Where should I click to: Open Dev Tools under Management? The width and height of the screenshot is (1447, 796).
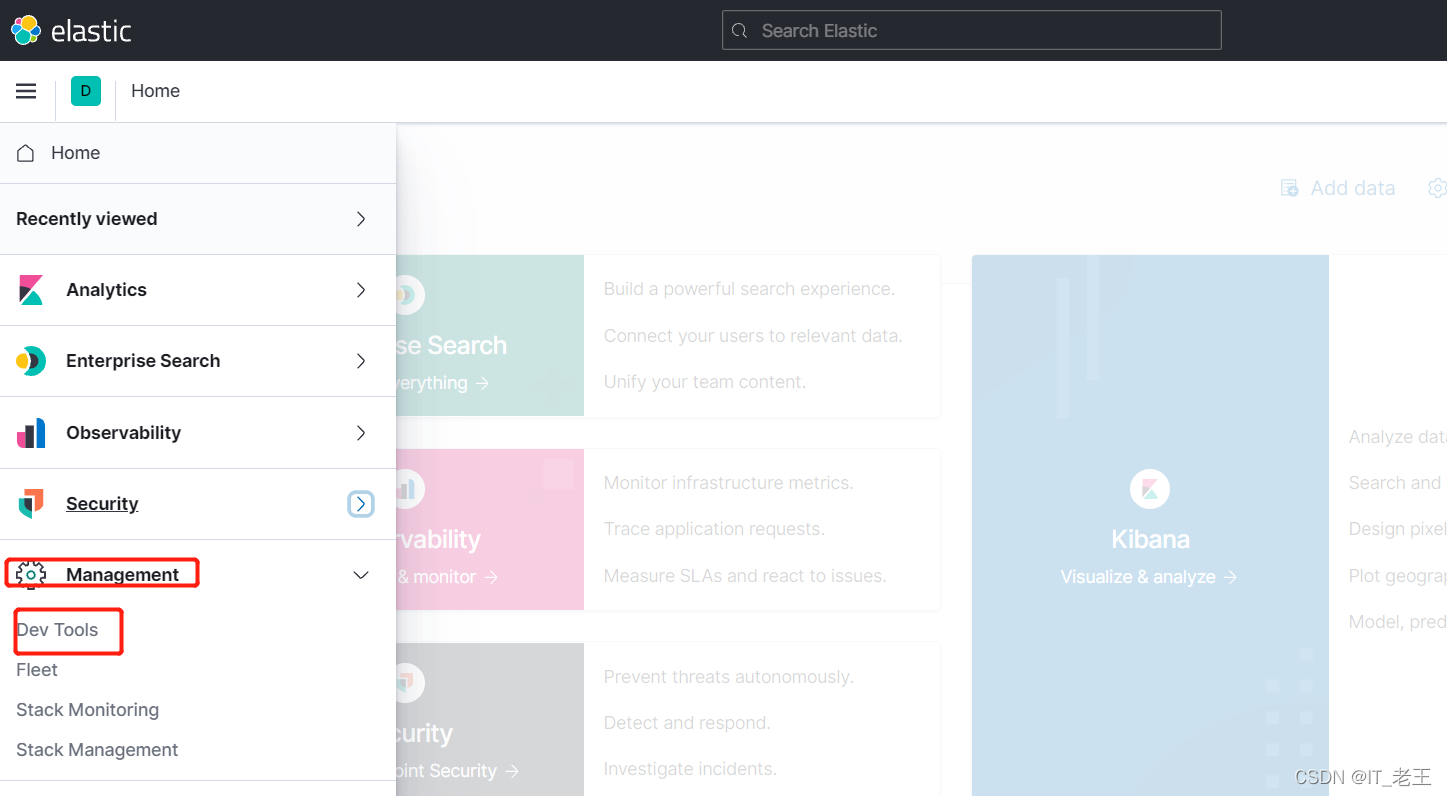click(x=57, y=630)
